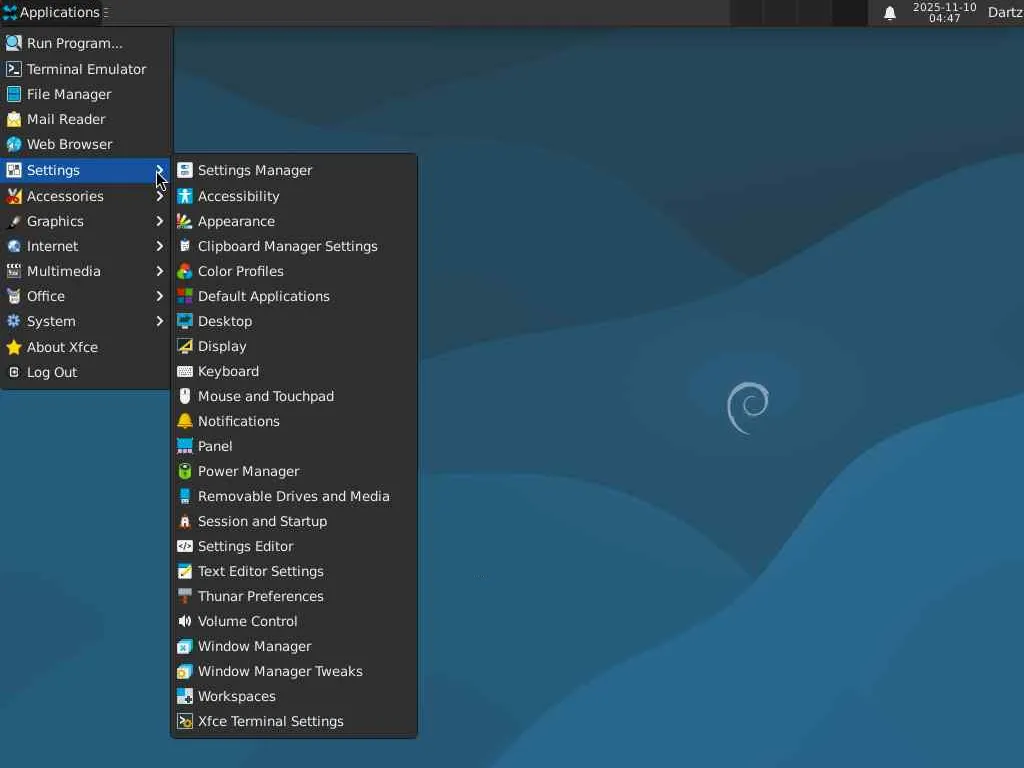Click the Default Applications icon
This screenshot has height=768, width=1024.
[185, 296]
